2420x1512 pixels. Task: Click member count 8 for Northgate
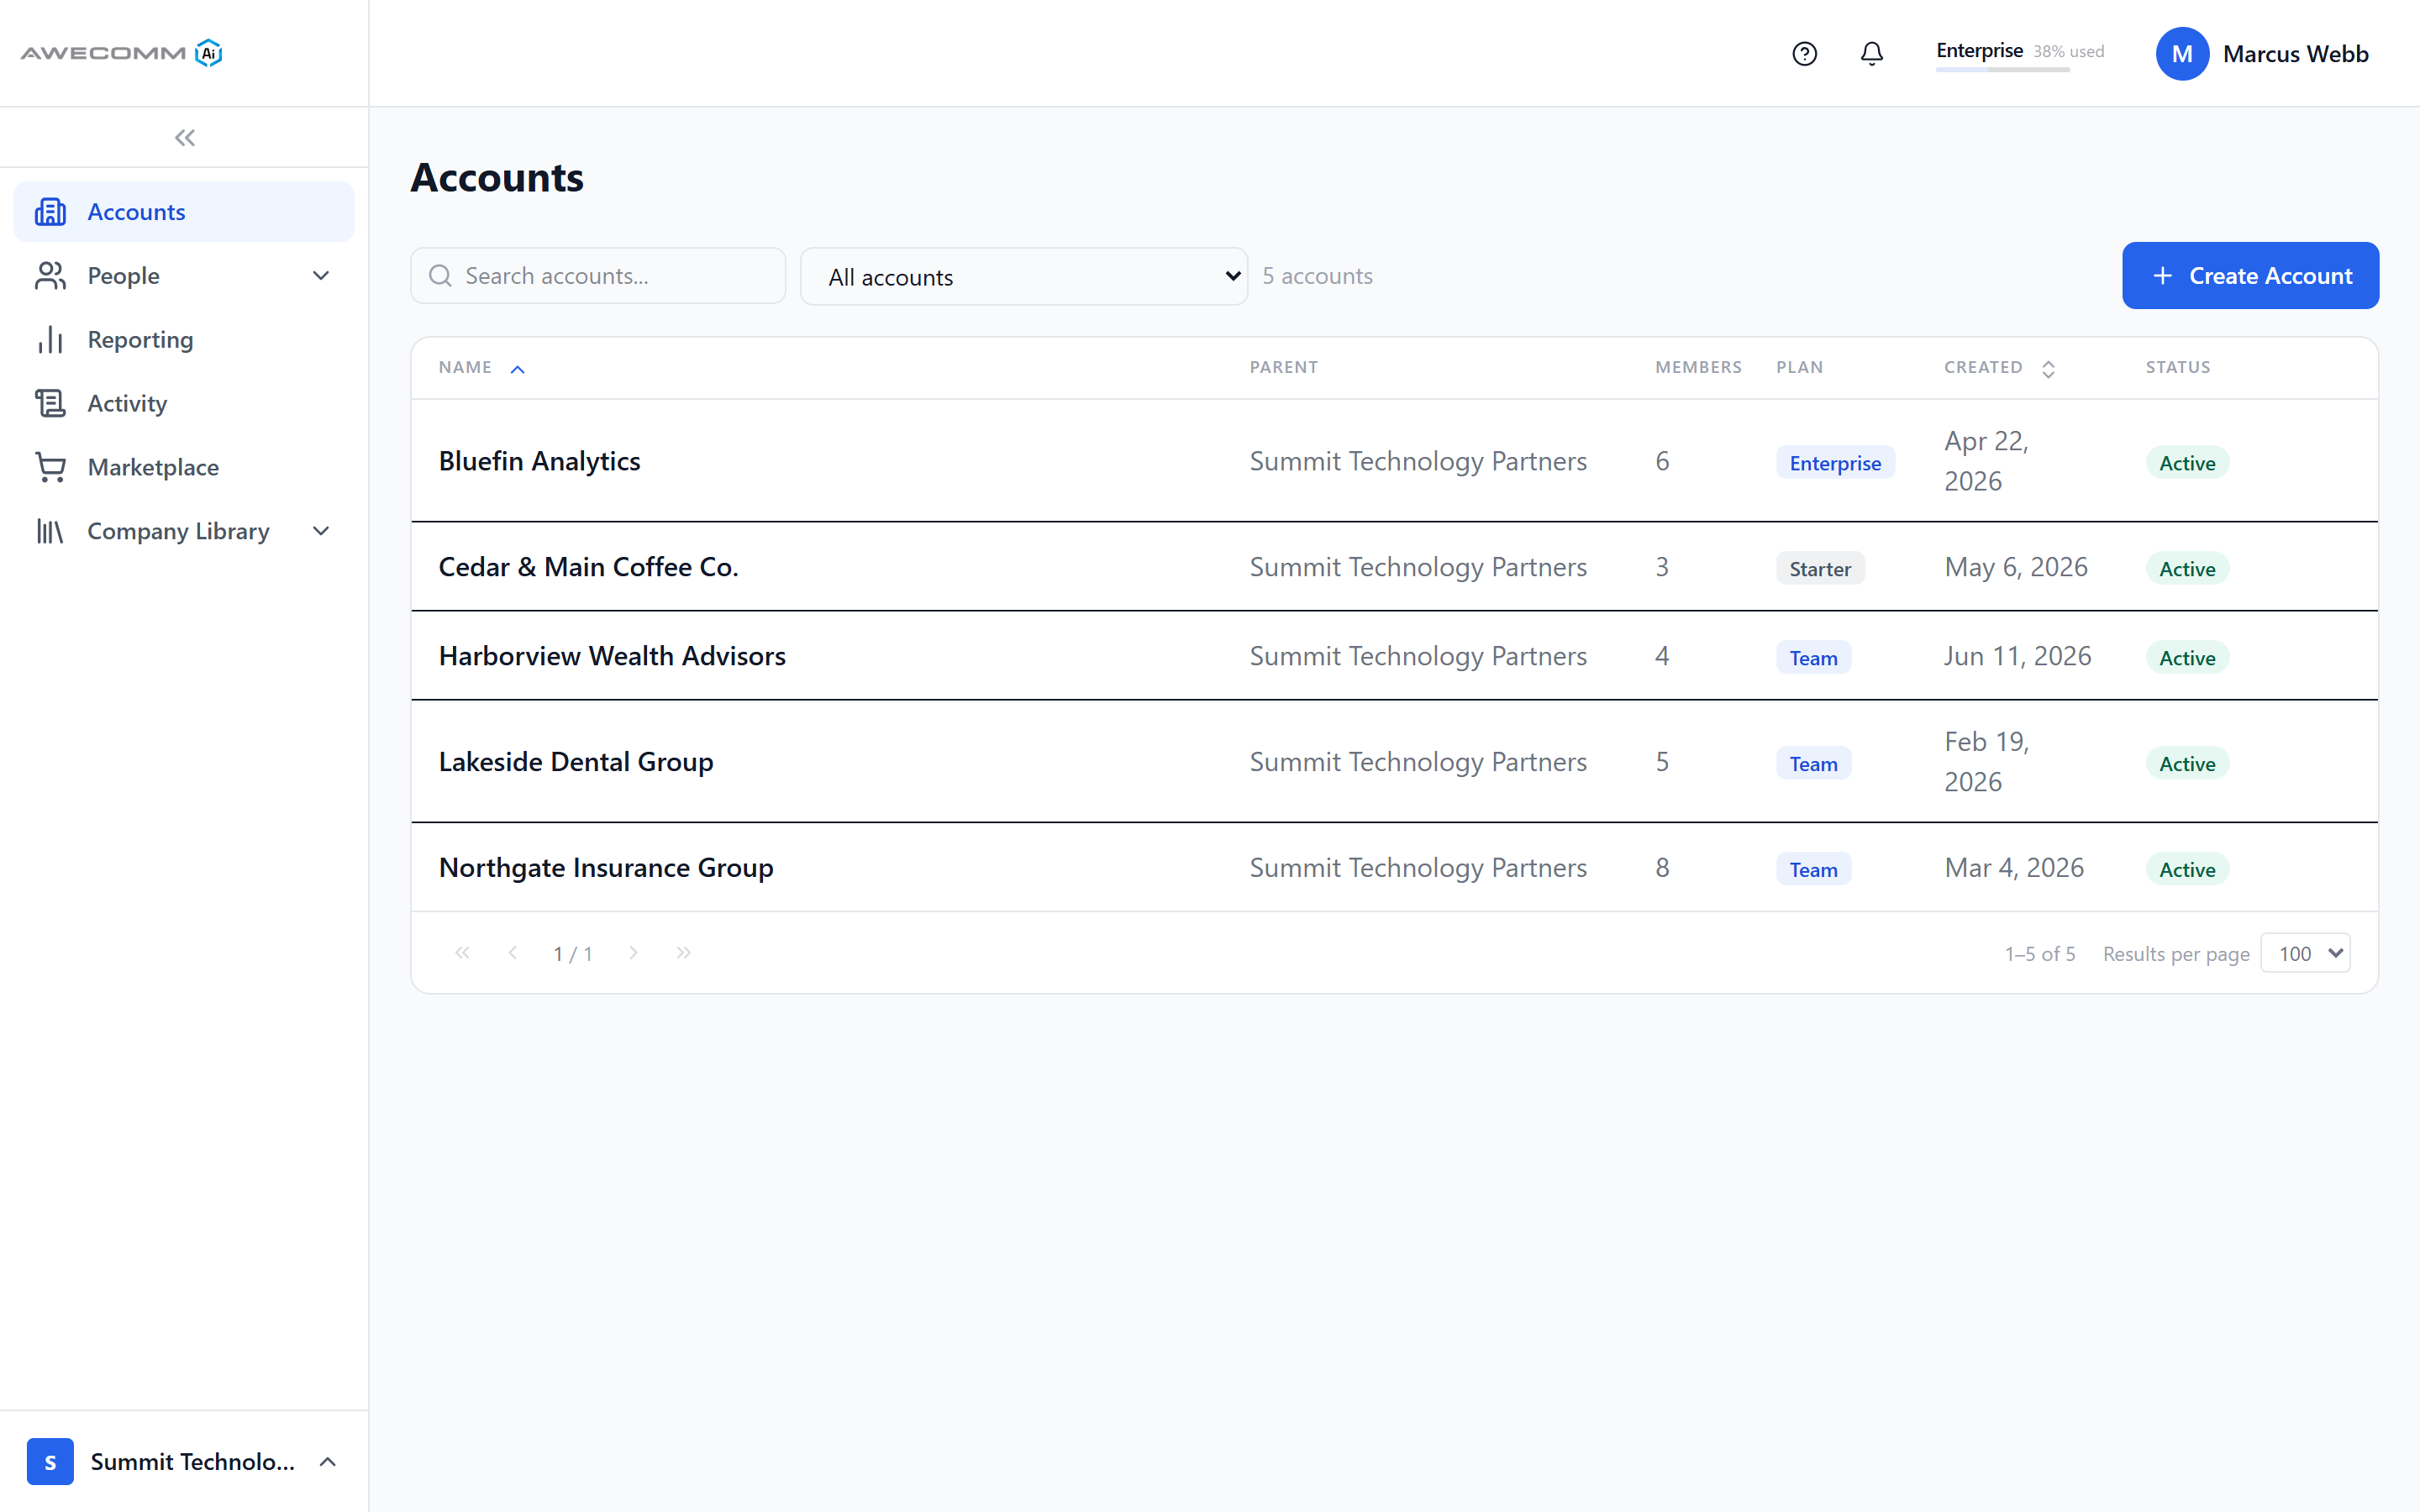pyautogui.click(x=1662, y=868)
